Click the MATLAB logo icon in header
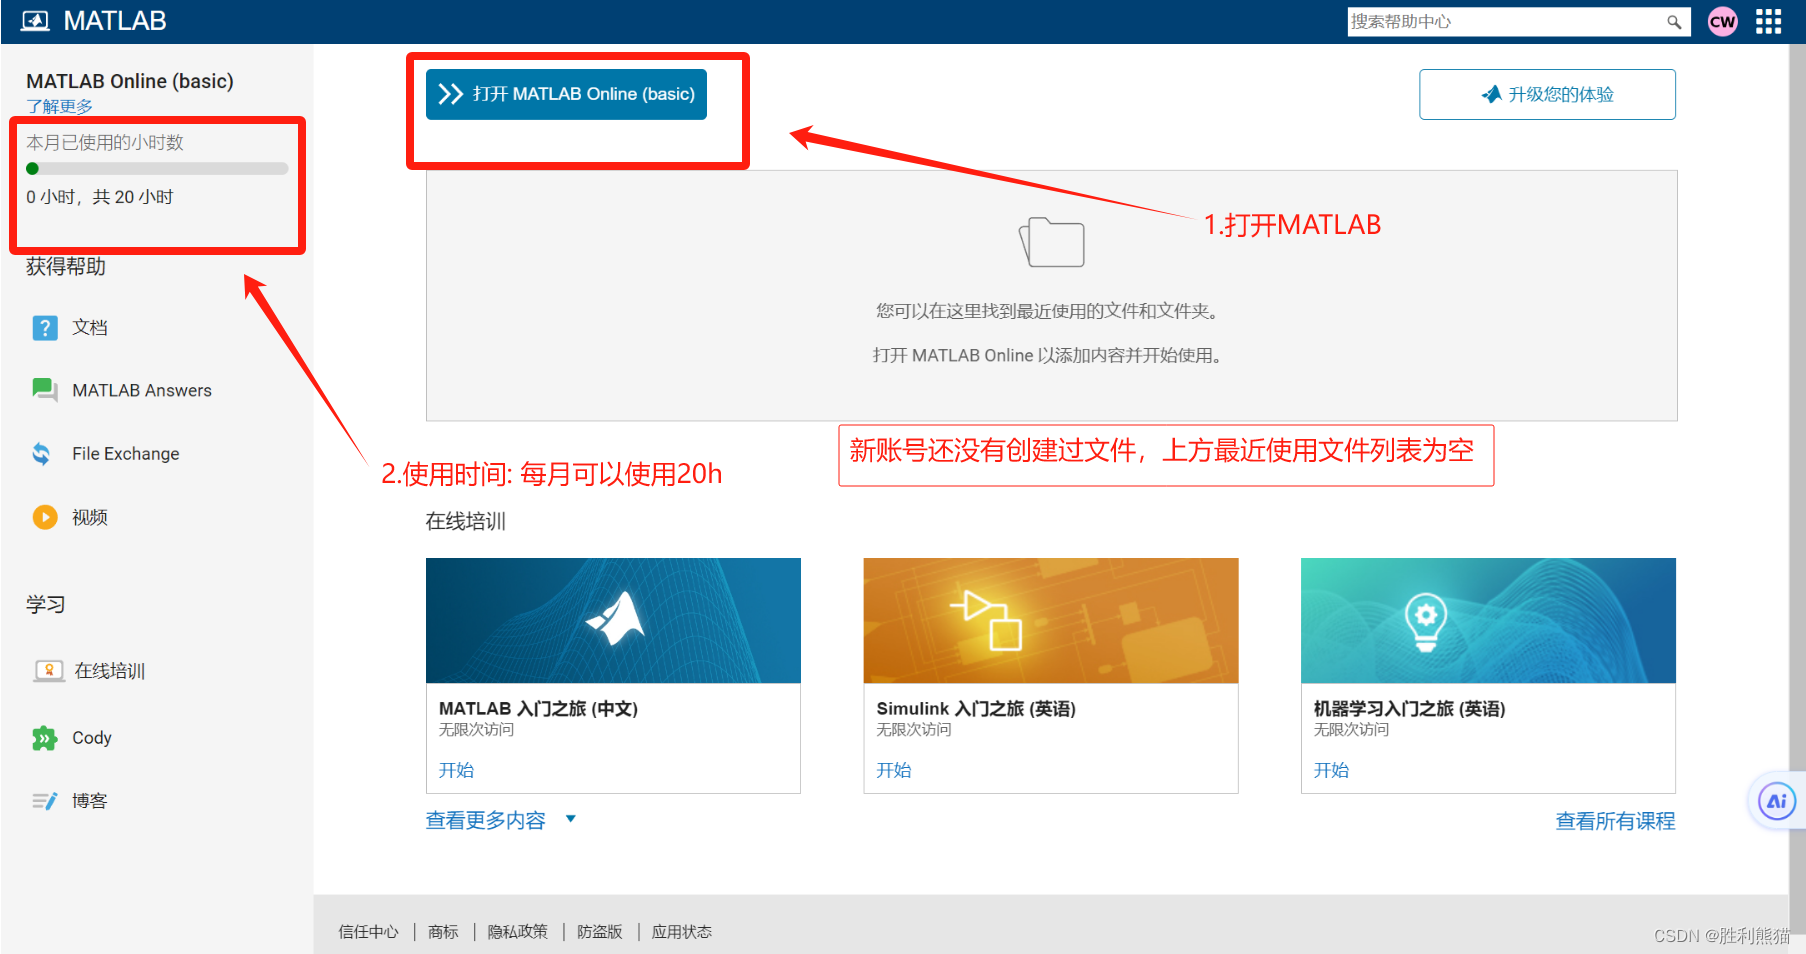1806x954 pixels. point(35,21)
